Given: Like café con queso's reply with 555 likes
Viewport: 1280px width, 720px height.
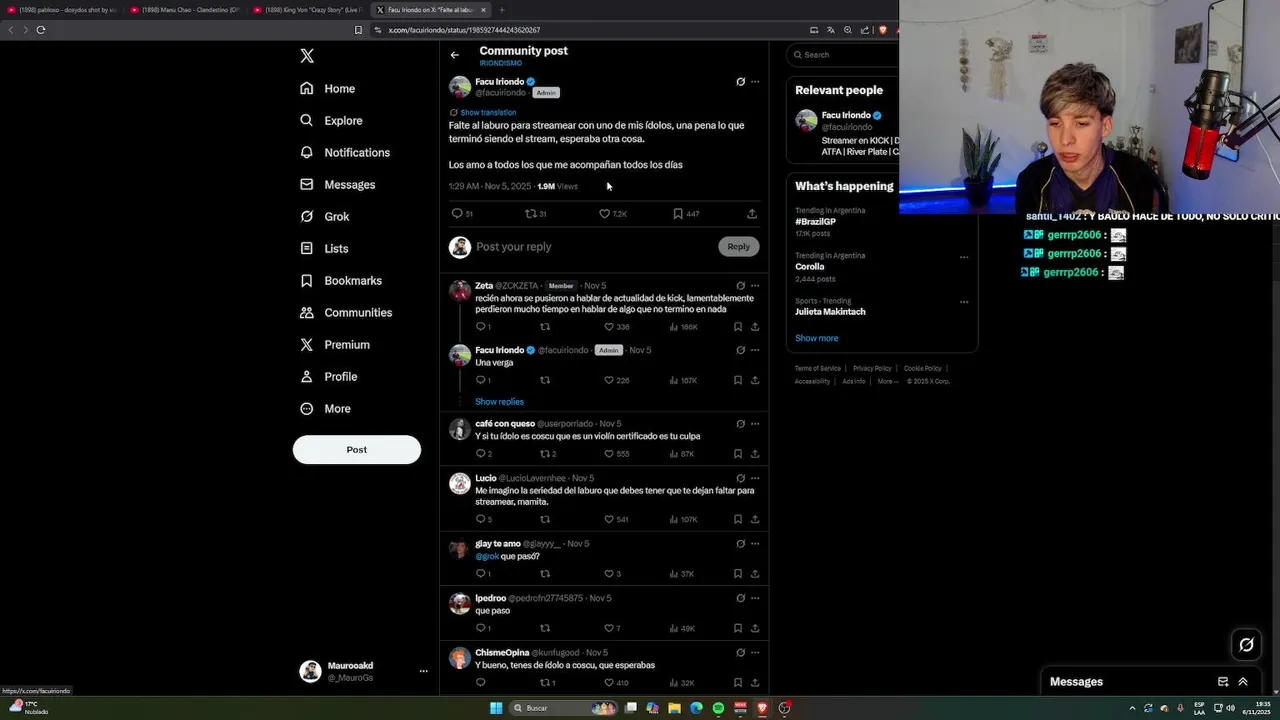Looking at the screenshot, I should 609,454.
